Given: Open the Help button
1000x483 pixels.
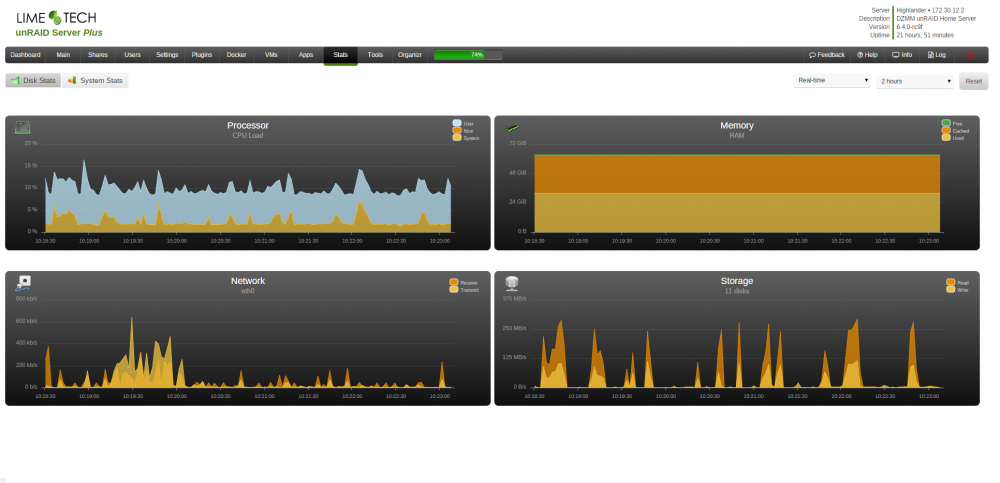Looking at the screenshot, I should tap(867, 55).
